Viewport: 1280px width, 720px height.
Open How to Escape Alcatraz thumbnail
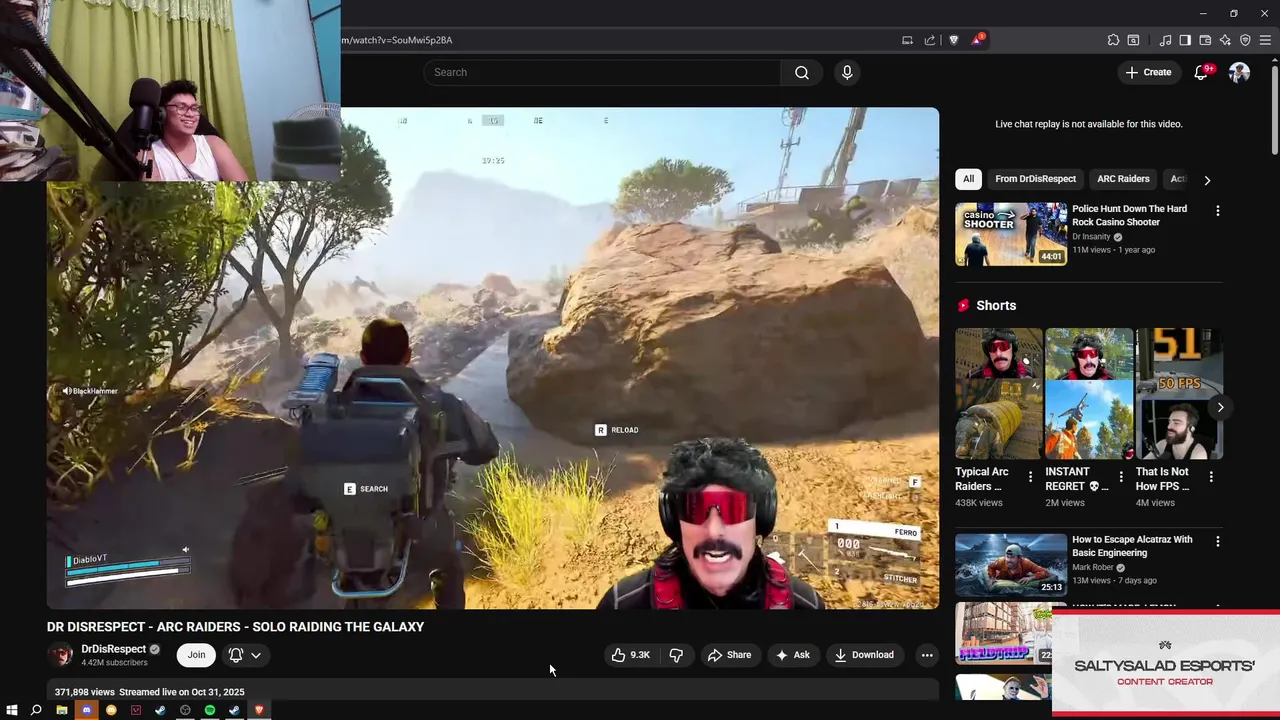1011,565
